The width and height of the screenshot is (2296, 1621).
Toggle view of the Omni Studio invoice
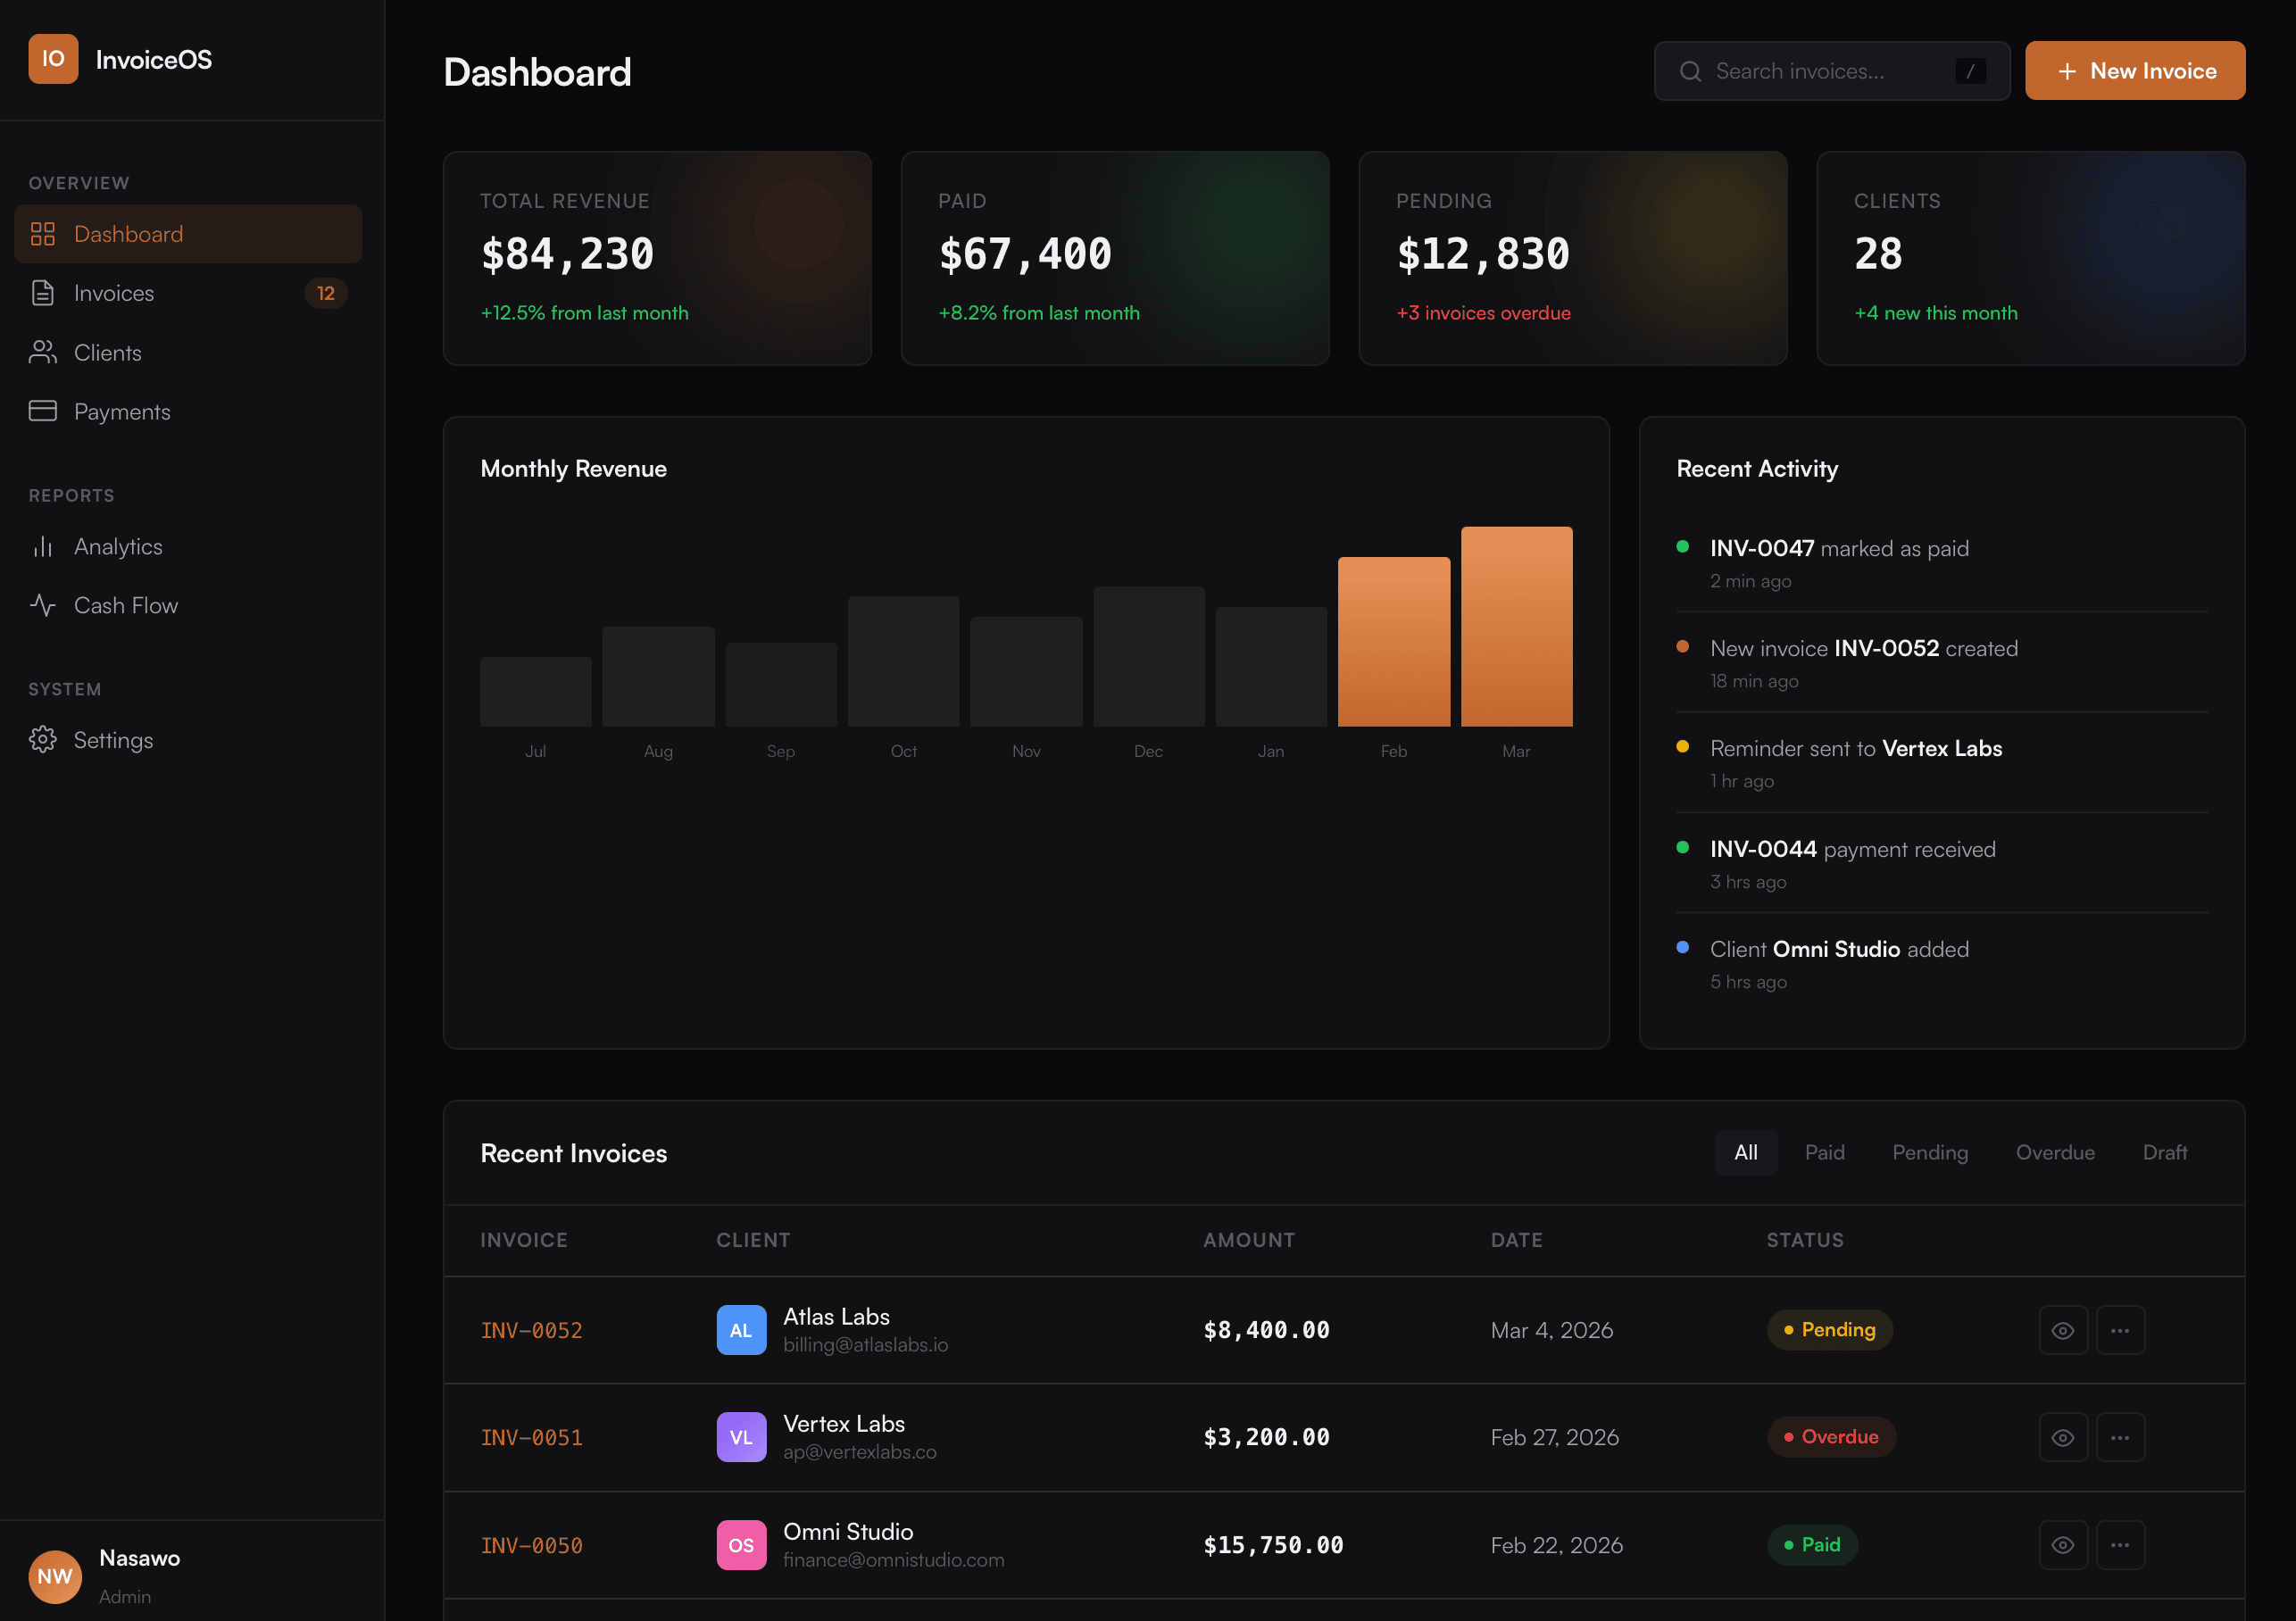click(x=2063, y=1544)
